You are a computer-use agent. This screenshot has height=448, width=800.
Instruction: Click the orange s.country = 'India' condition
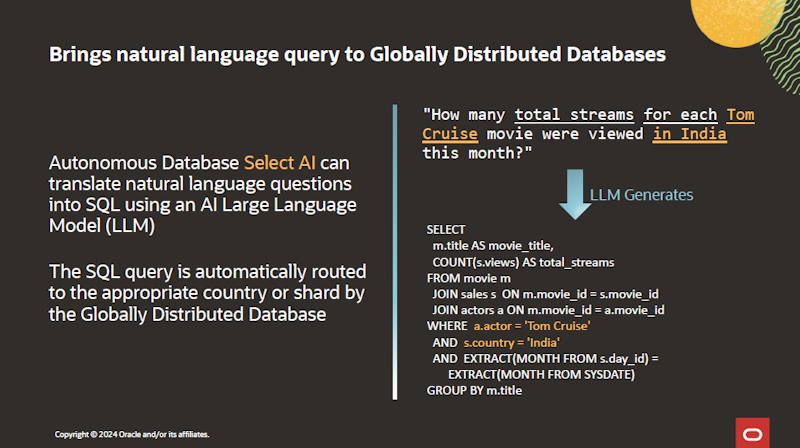[512, 342]
